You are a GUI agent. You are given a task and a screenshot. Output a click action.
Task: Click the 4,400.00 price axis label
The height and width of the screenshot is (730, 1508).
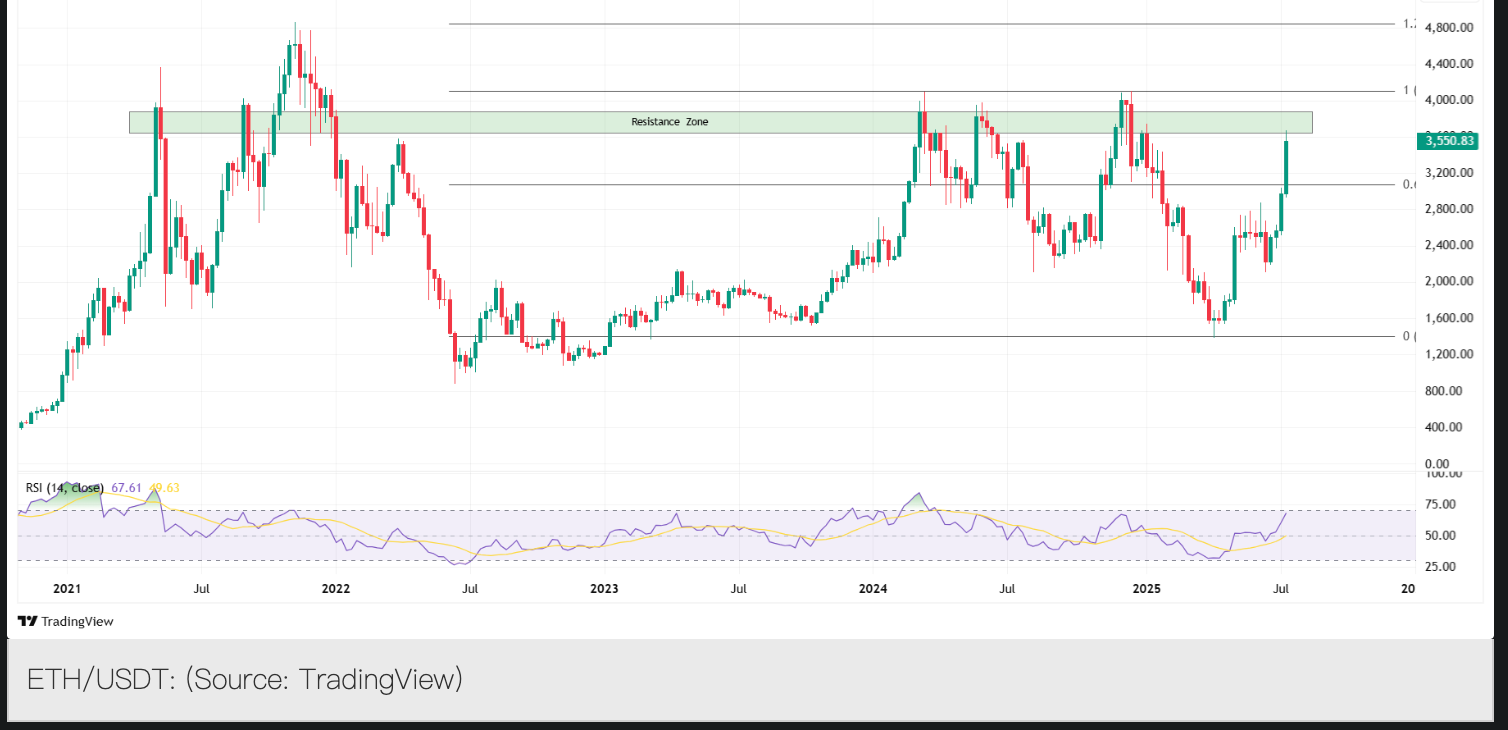pos(1450,64)
